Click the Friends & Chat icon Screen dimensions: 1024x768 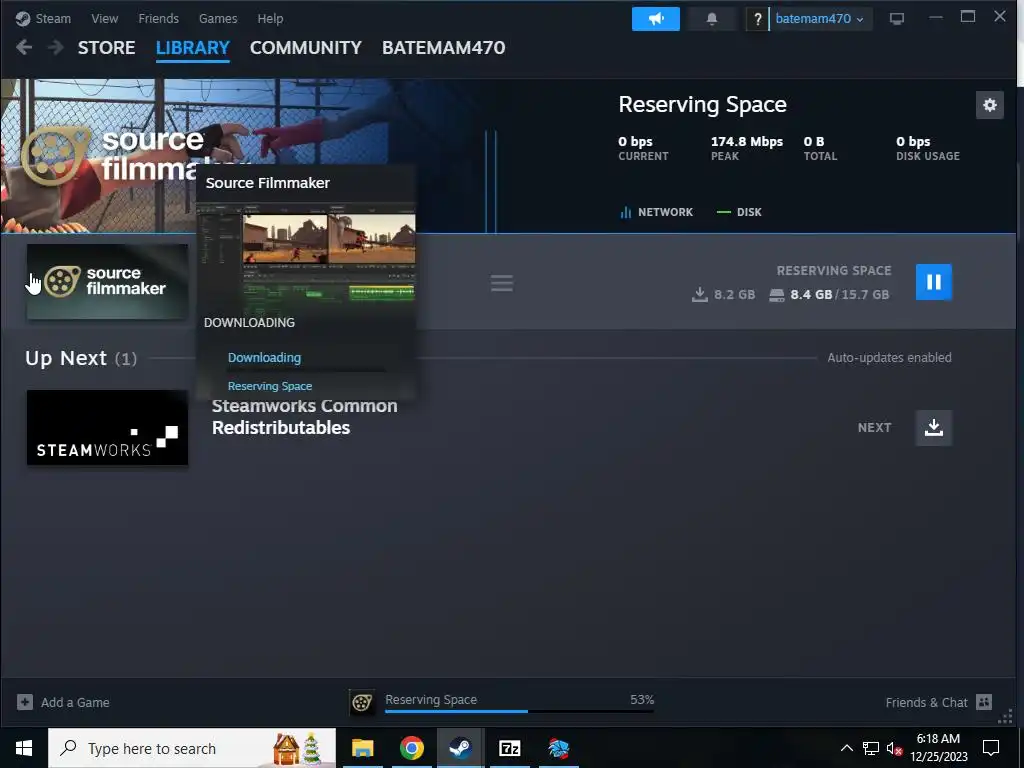click(984, 702)
